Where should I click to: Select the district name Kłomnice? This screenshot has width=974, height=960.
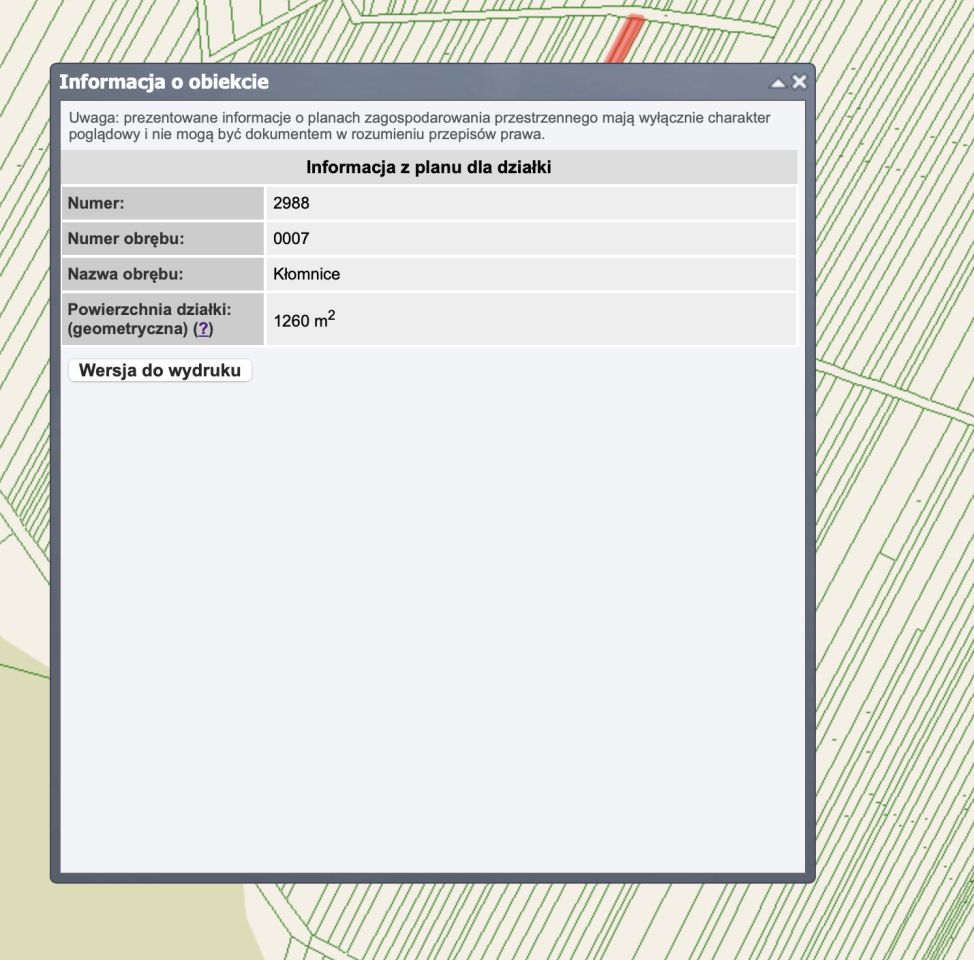tap(307, 274)
